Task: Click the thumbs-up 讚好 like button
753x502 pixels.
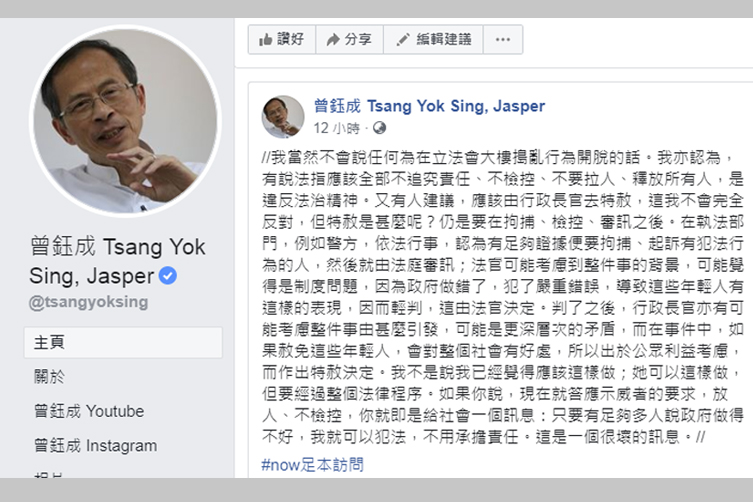Action: (282, 39)
